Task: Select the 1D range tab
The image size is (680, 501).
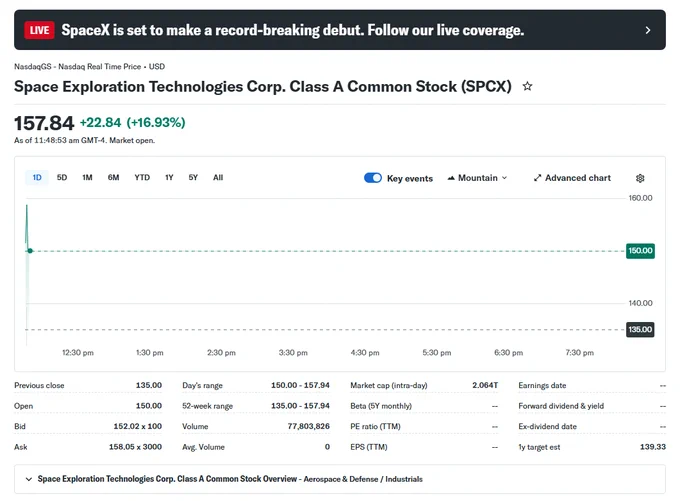Action: tap(37, 177)
